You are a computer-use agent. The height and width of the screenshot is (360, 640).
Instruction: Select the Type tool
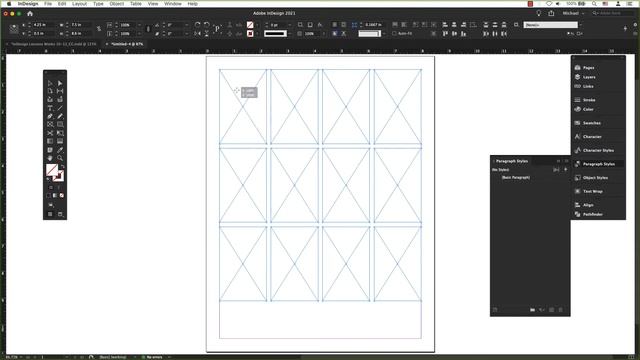pos(50,108)
